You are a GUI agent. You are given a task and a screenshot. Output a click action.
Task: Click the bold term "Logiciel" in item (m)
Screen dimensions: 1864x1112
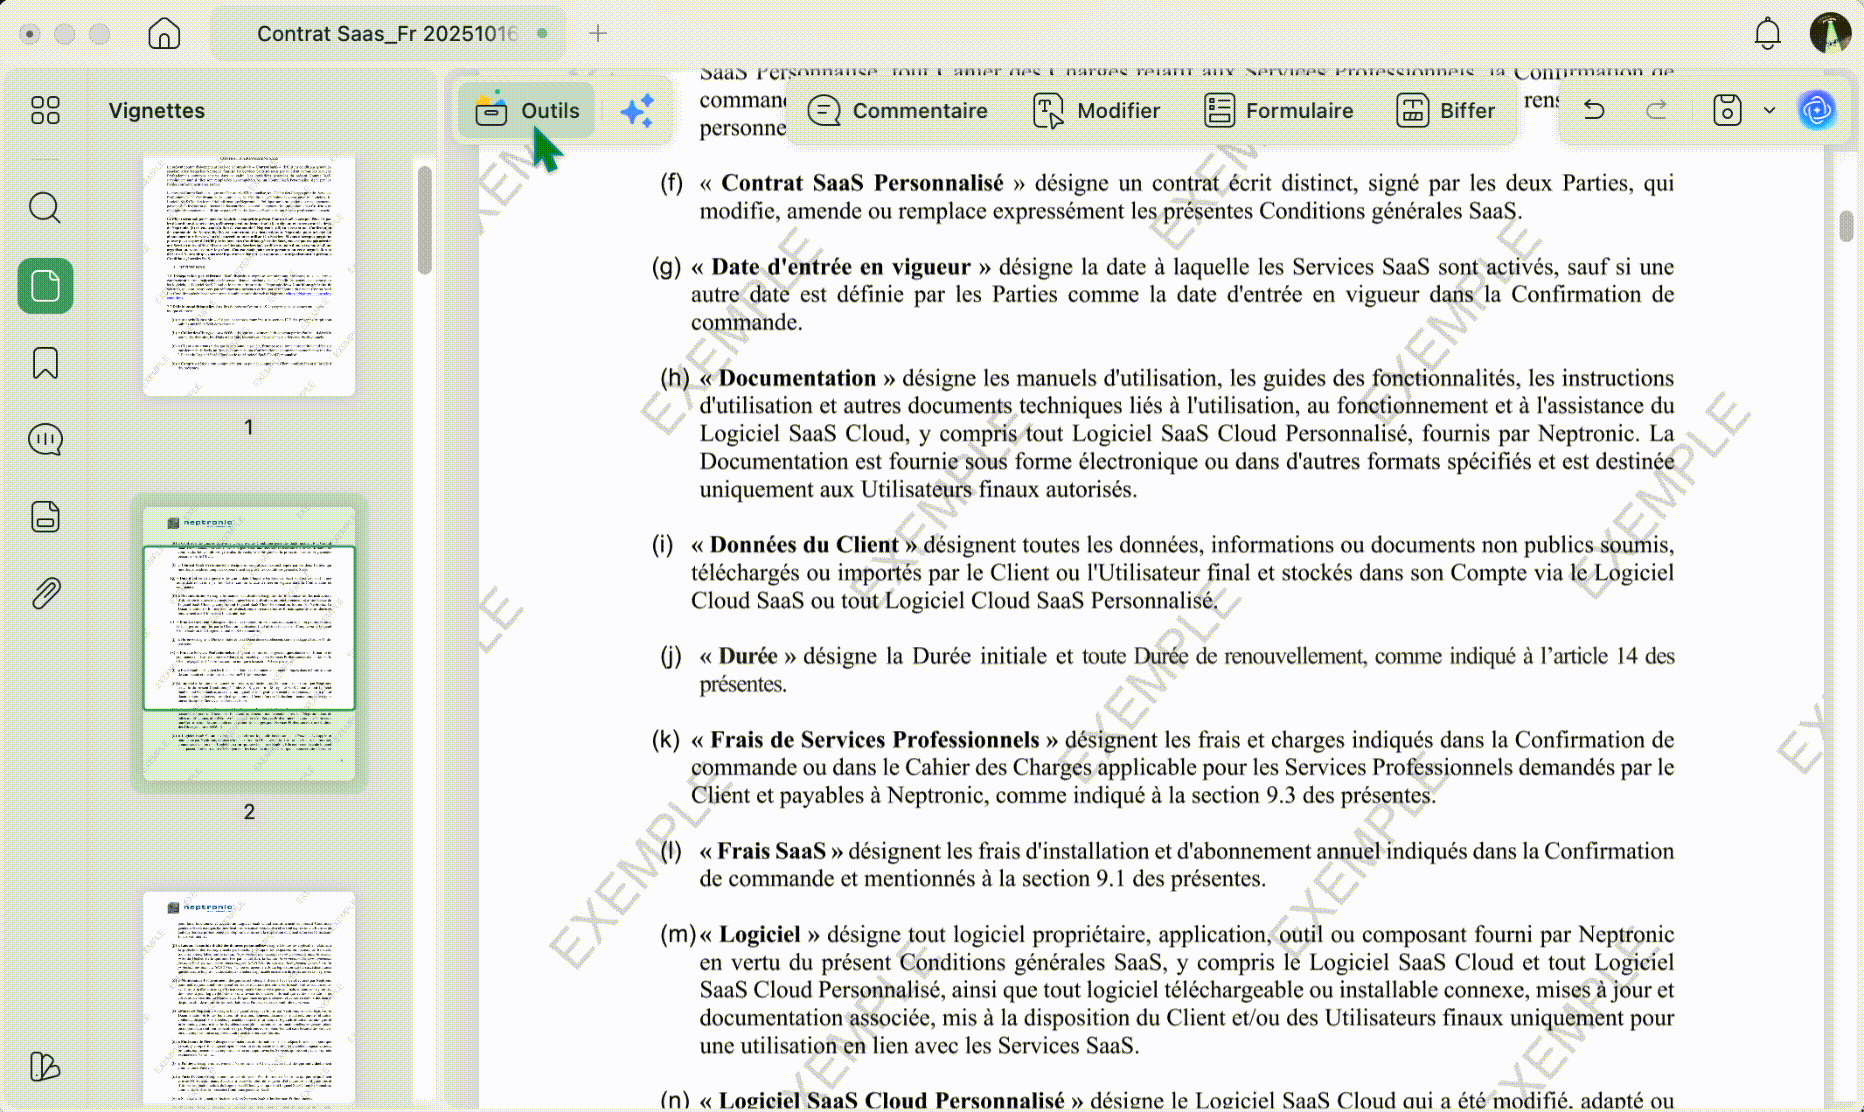pyautogui.click(x=760, y=934)
